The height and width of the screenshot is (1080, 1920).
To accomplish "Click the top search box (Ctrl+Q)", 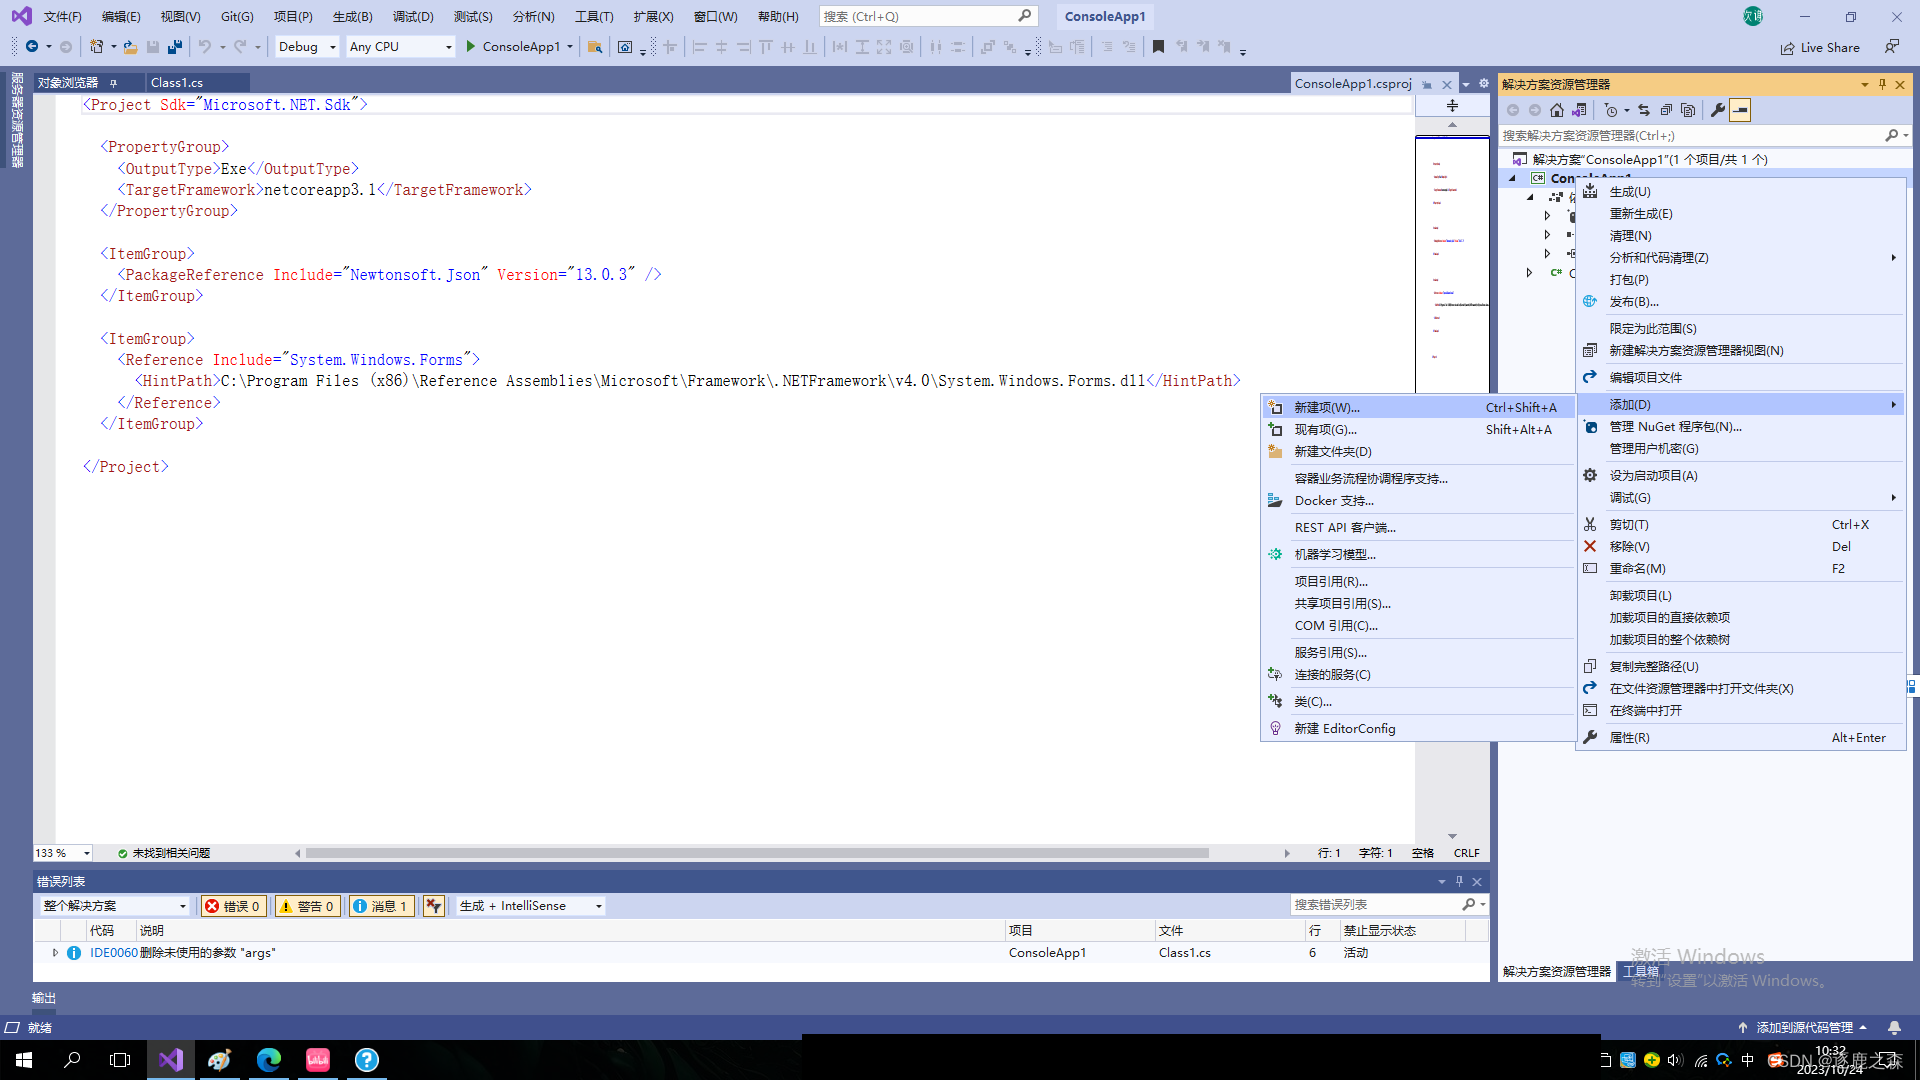I will pyautogui.click(x=928, y=17).
